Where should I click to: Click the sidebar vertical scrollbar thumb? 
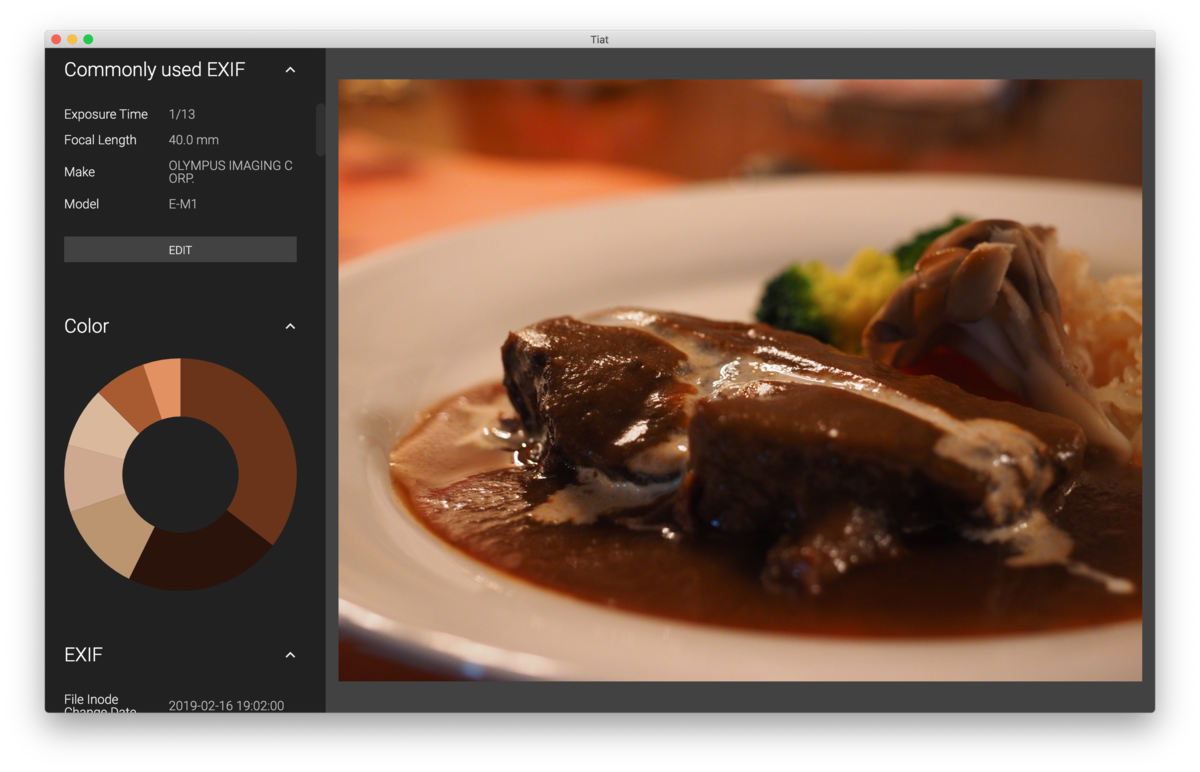pyautogui.click(x=320, y=130)
